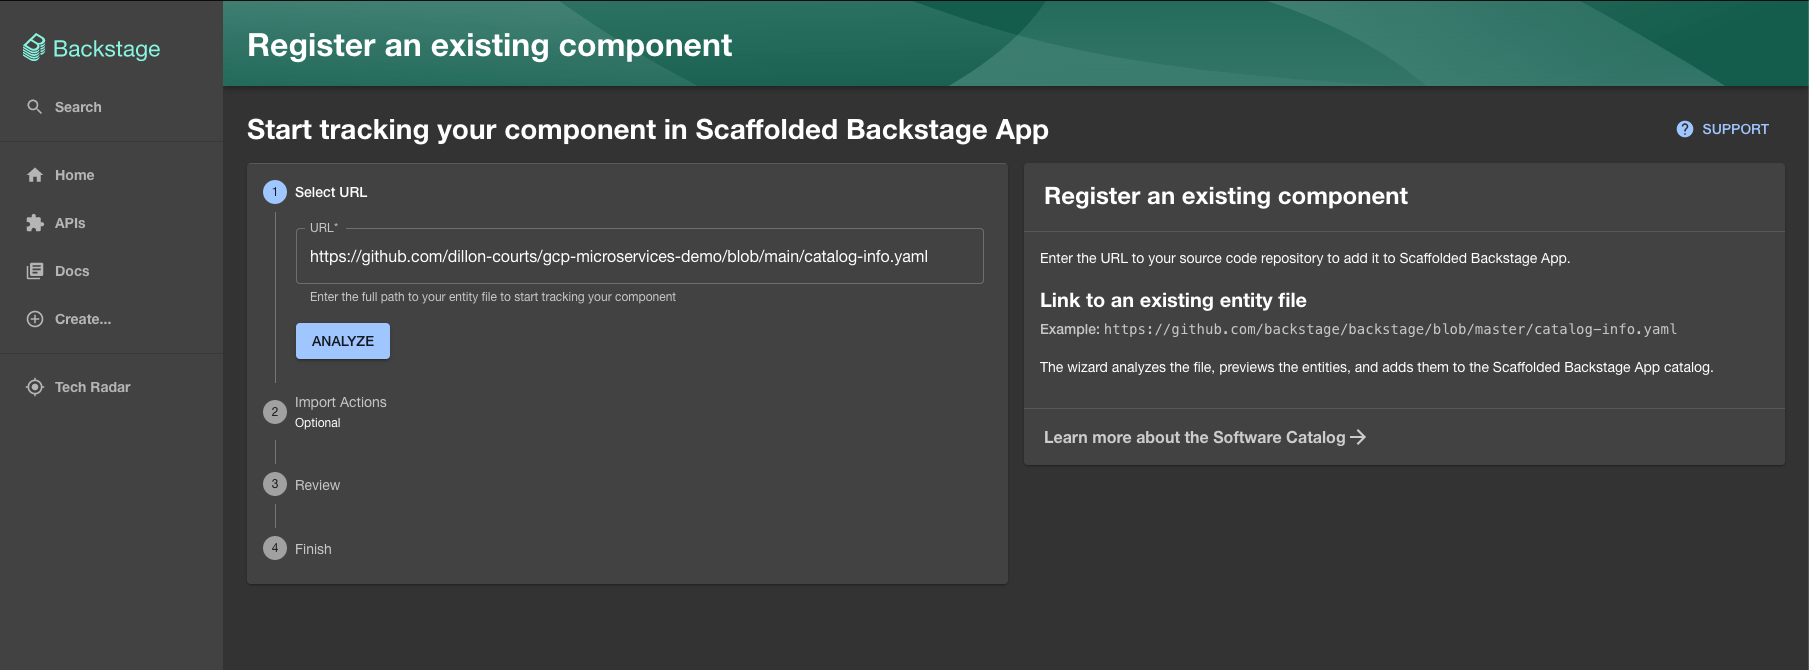
Task: Open Tech Radar page
Action: coord(92,387)
